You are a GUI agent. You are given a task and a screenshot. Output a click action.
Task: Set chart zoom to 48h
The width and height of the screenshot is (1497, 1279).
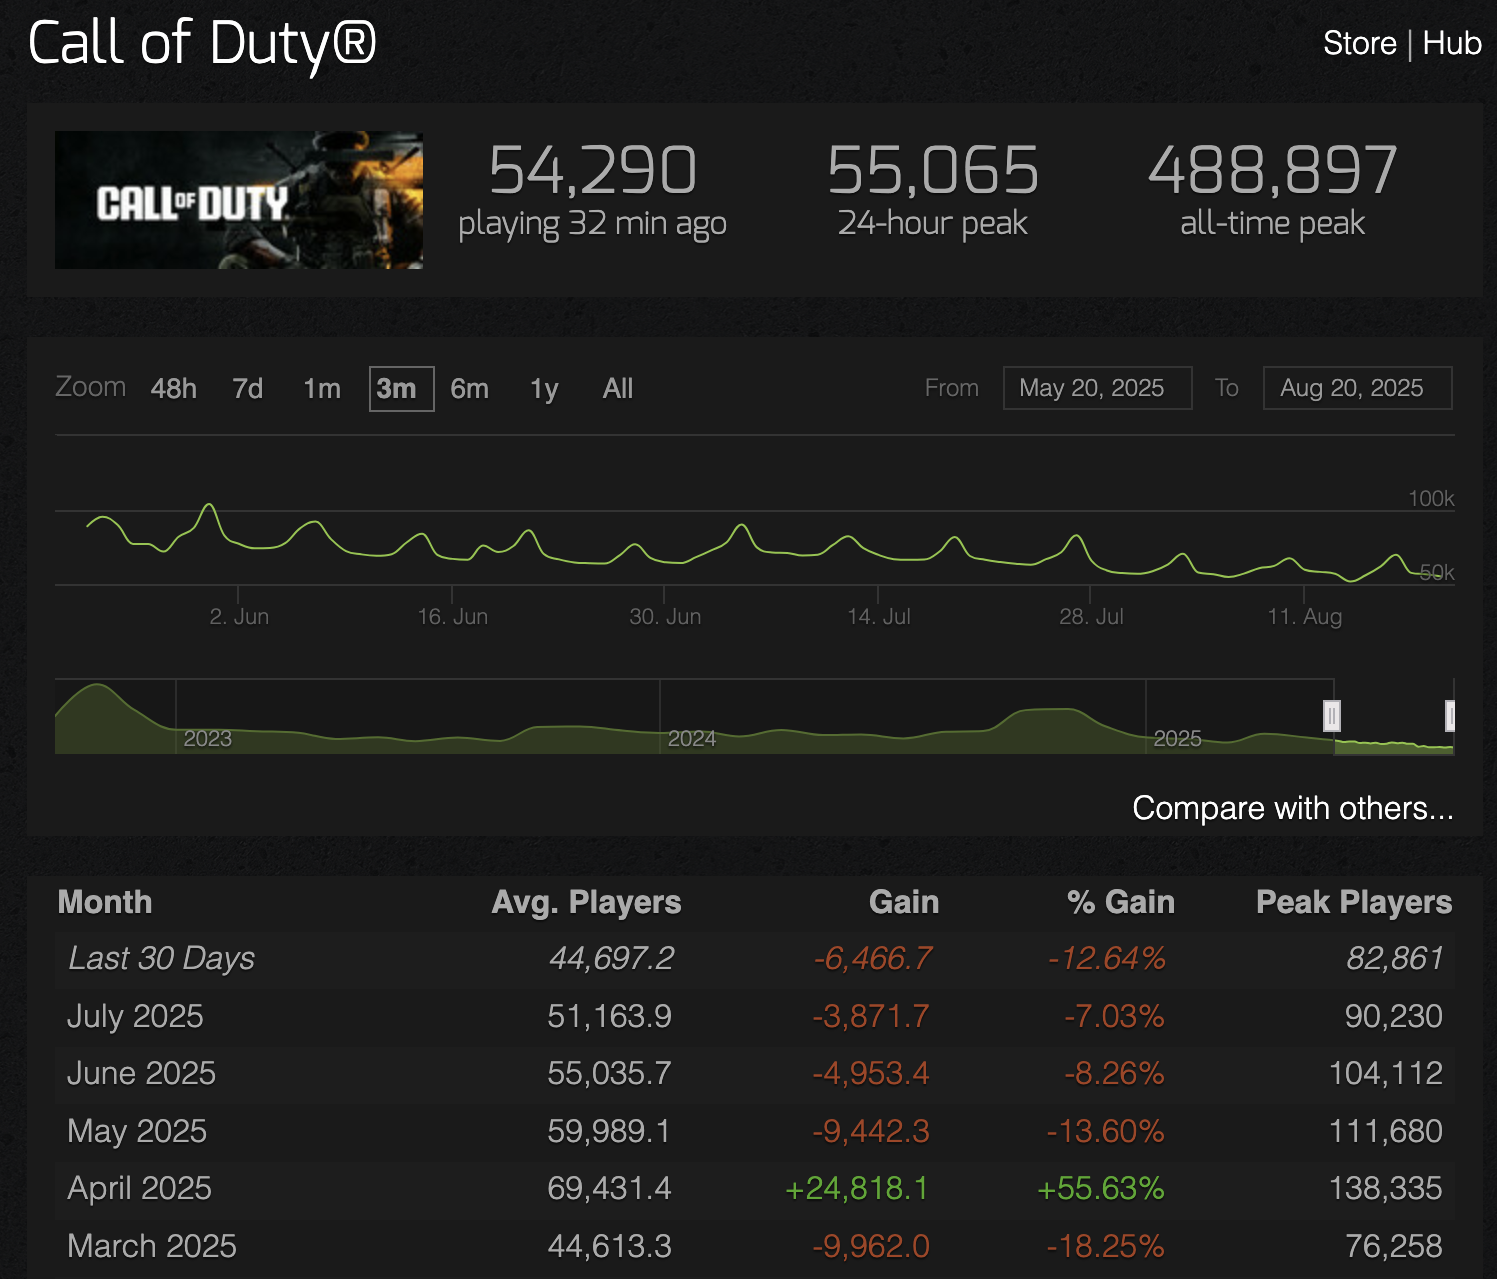point(174,389)
